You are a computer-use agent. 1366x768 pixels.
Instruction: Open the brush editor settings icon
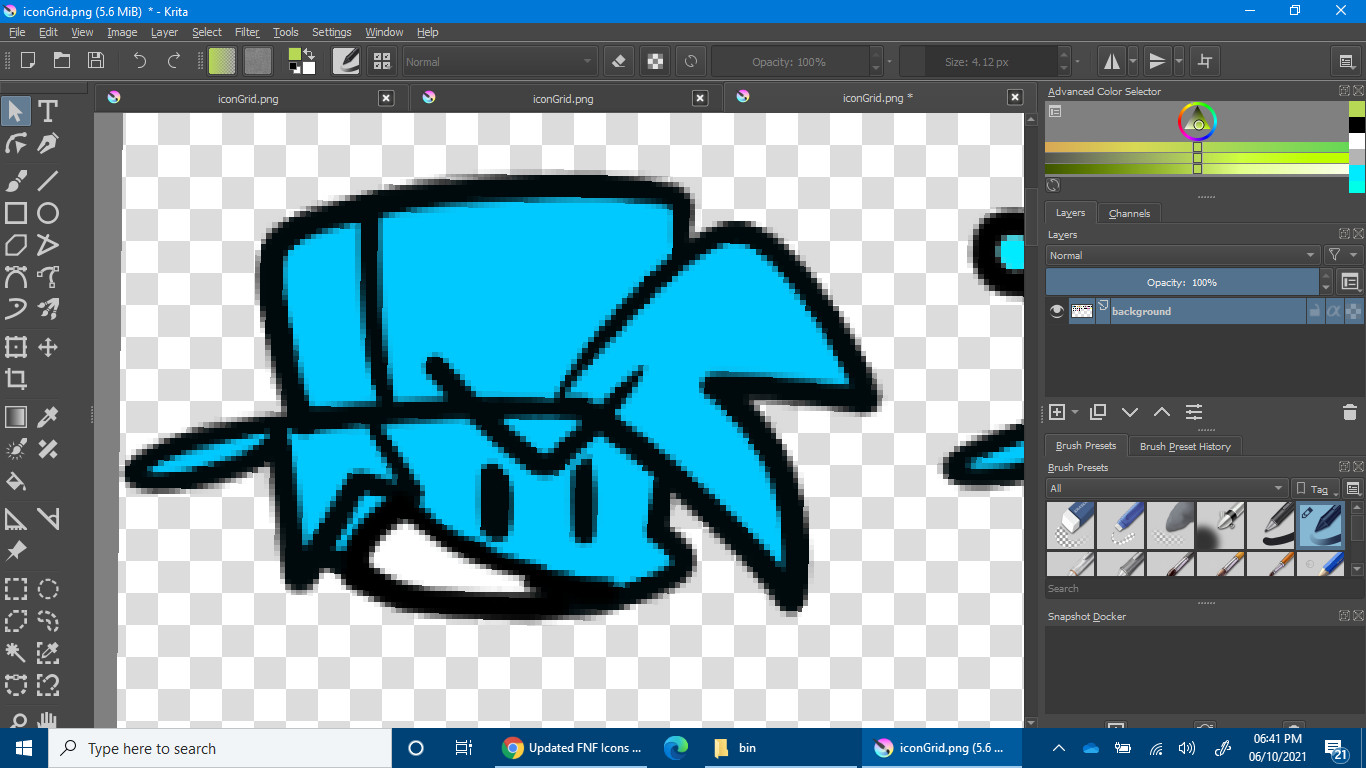click(346, 61)
